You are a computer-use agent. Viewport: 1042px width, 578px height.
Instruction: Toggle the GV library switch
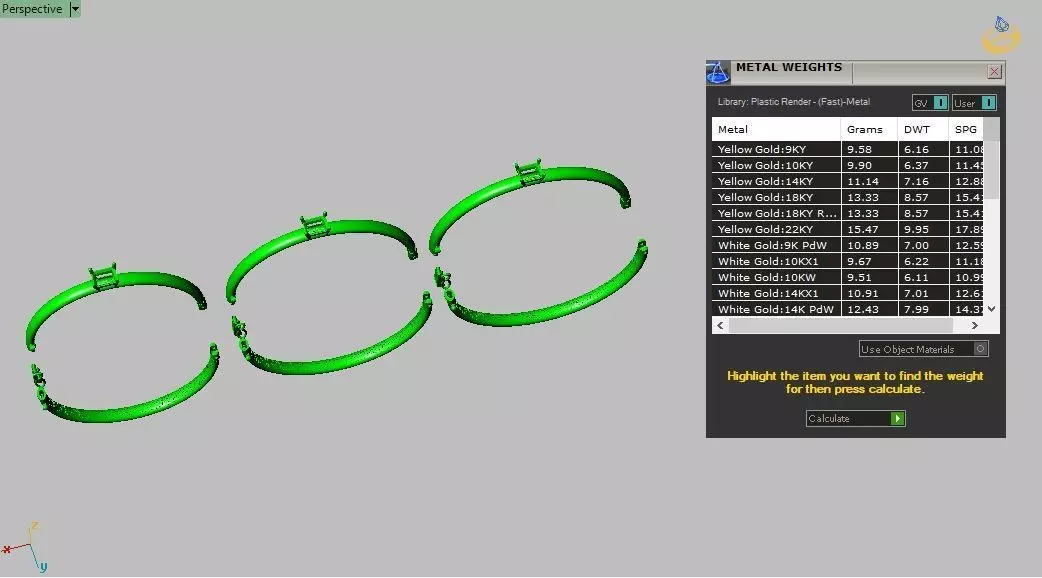click(x=930, y=103)
